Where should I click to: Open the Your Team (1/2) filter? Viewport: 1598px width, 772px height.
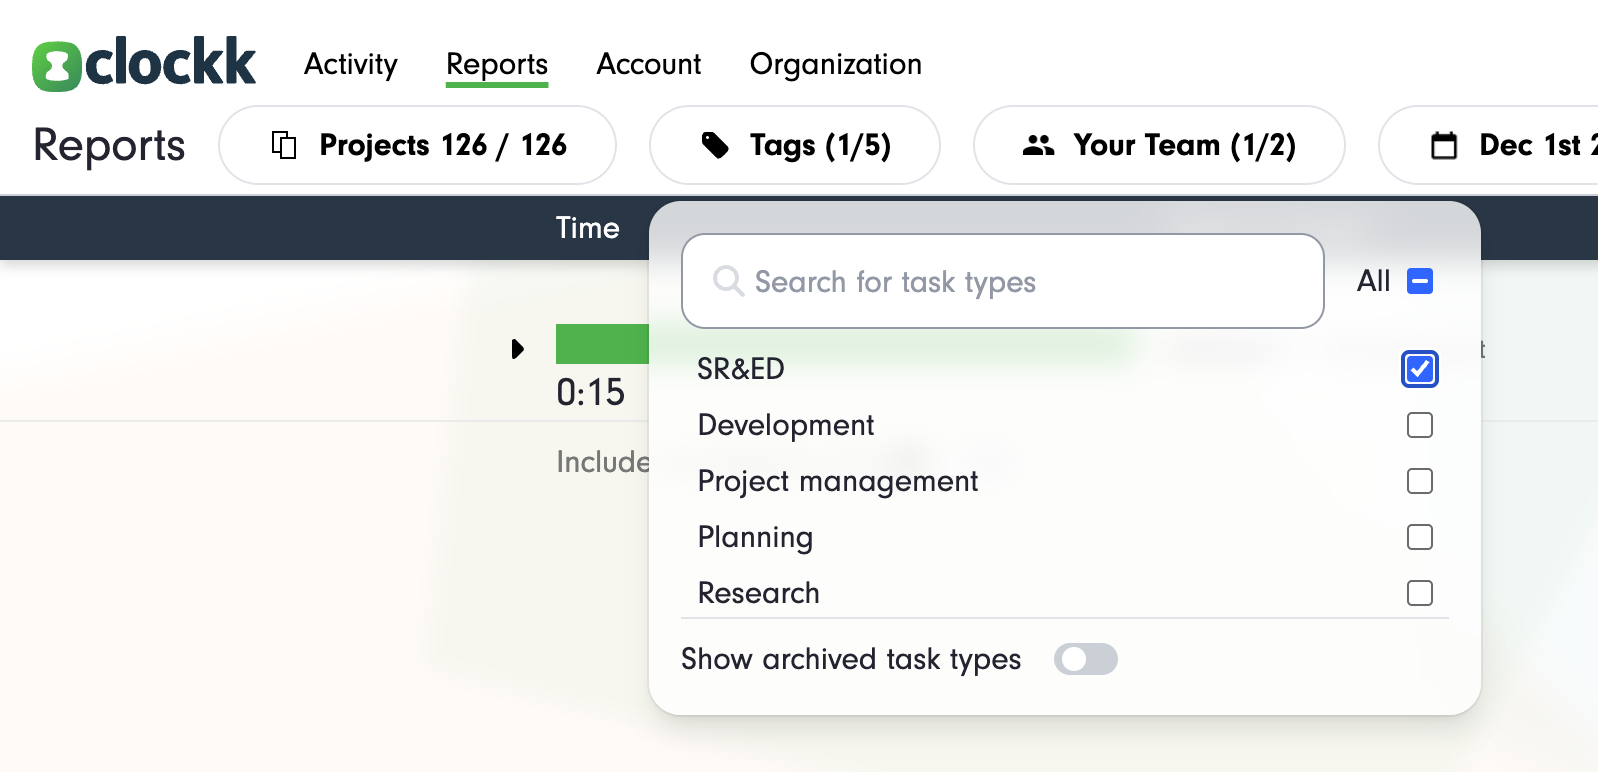1158,145
